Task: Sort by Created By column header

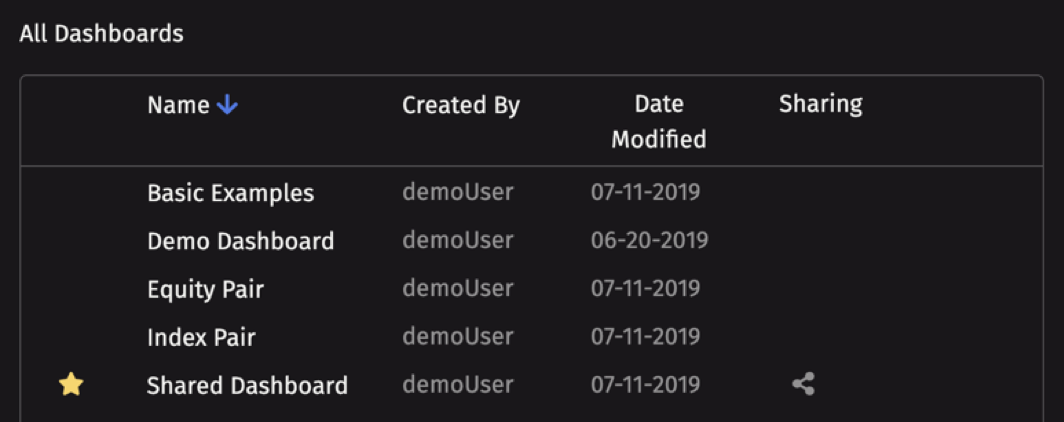Action: [x=461, y=105]
